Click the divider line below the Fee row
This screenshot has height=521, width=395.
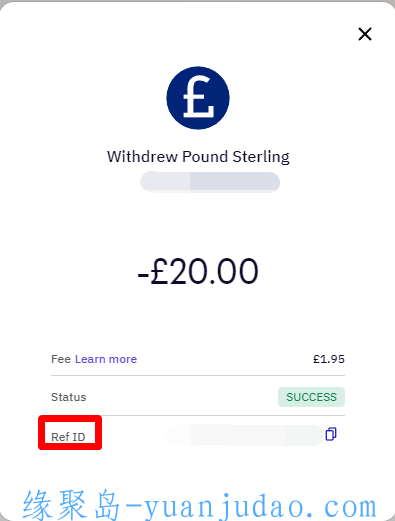(198, 375)
